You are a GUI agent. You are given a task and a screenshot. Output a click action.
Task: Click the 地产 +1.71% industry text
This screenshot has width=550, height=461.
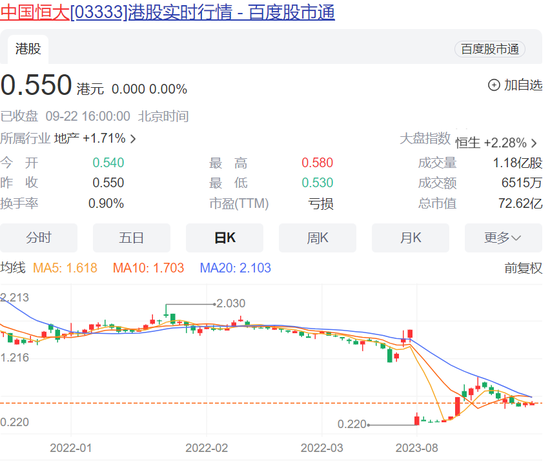[90, 139]
